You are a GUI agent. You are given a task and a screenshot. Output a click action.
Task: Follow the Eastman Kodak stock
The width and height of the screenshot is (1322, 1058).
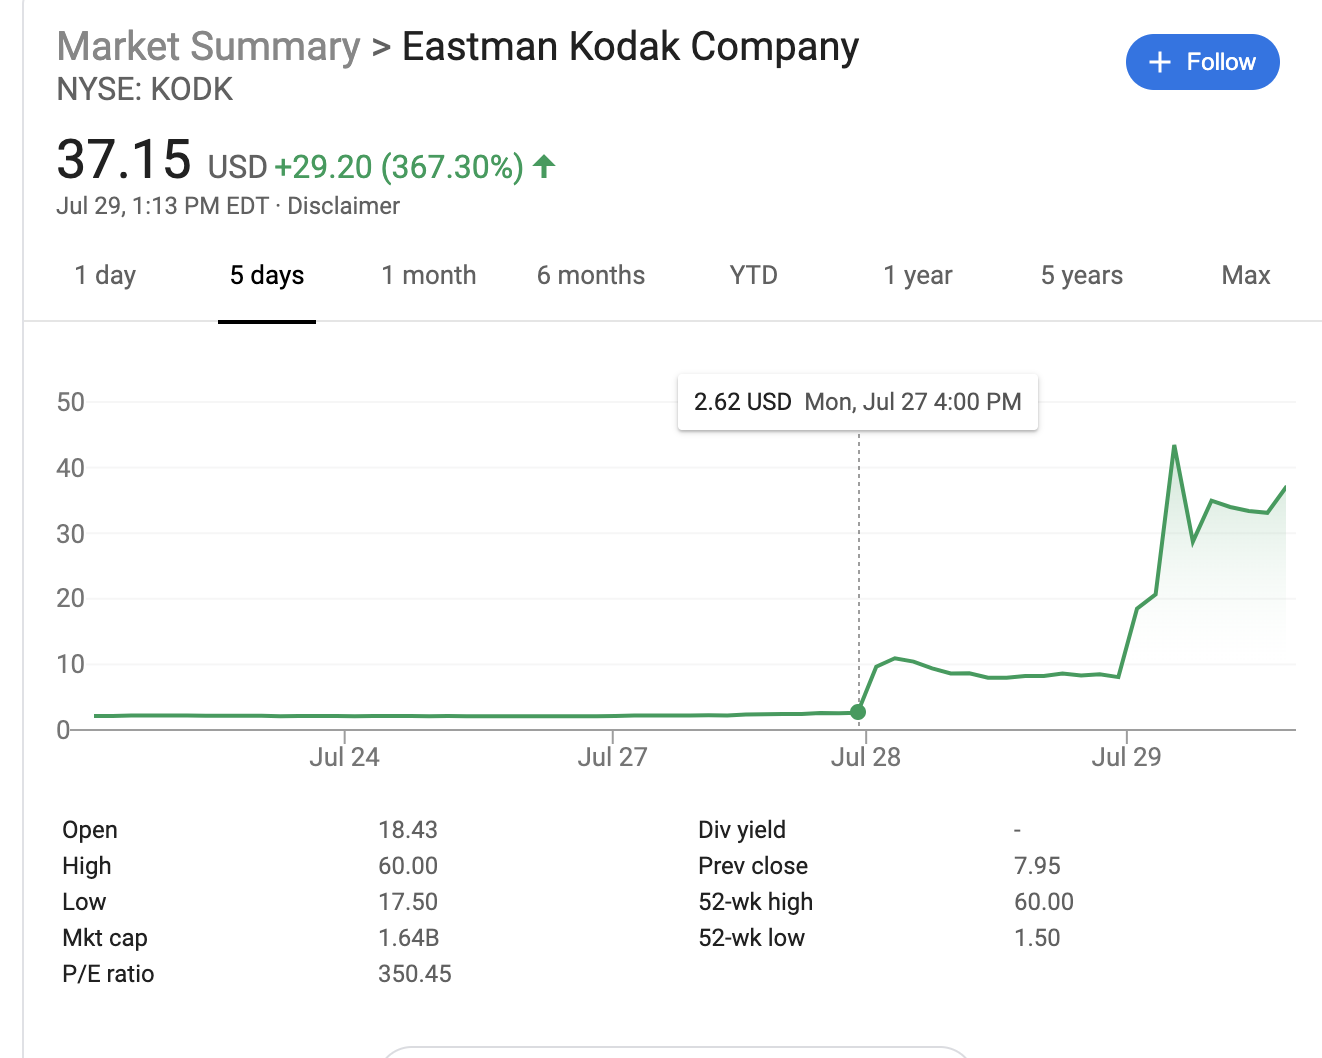coord(1202,62)
